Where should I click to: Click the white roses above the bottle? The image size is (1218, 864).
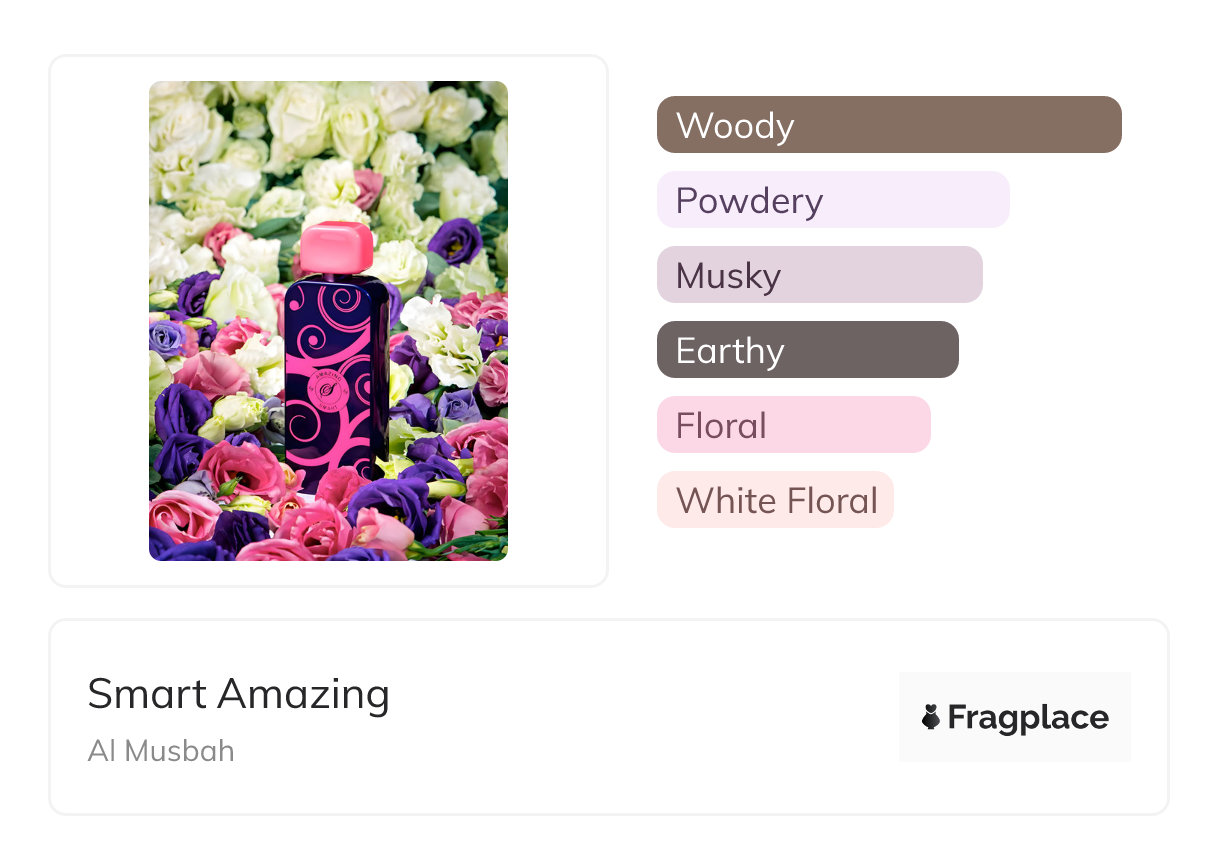click(300, 130)
